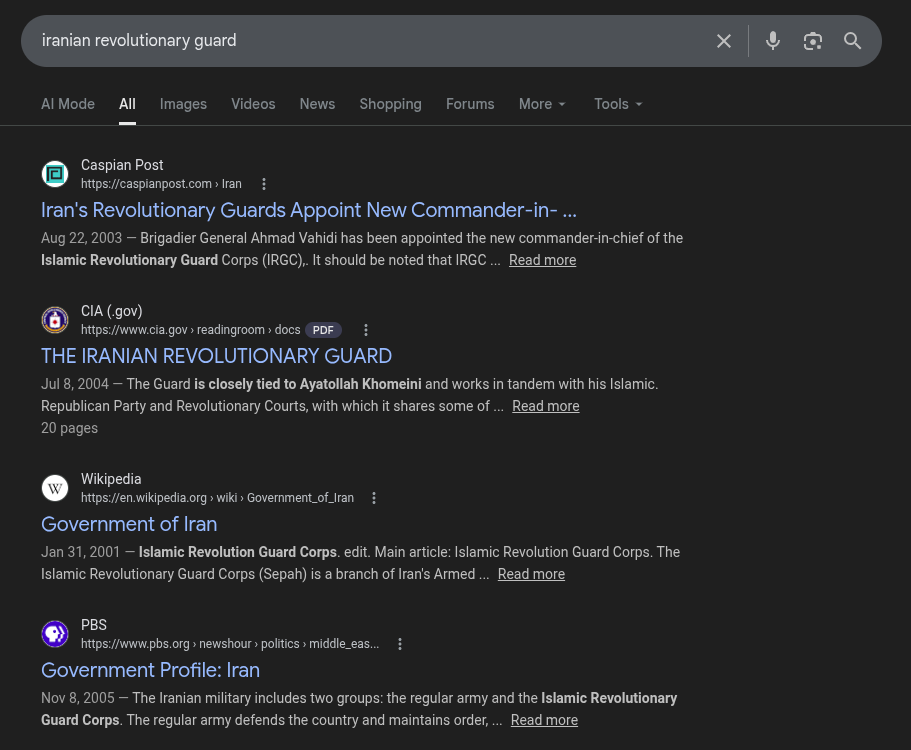911x750 pixels.
Task: Click Read more on Wikipedia snippet
Action: (x=531, y=574)
